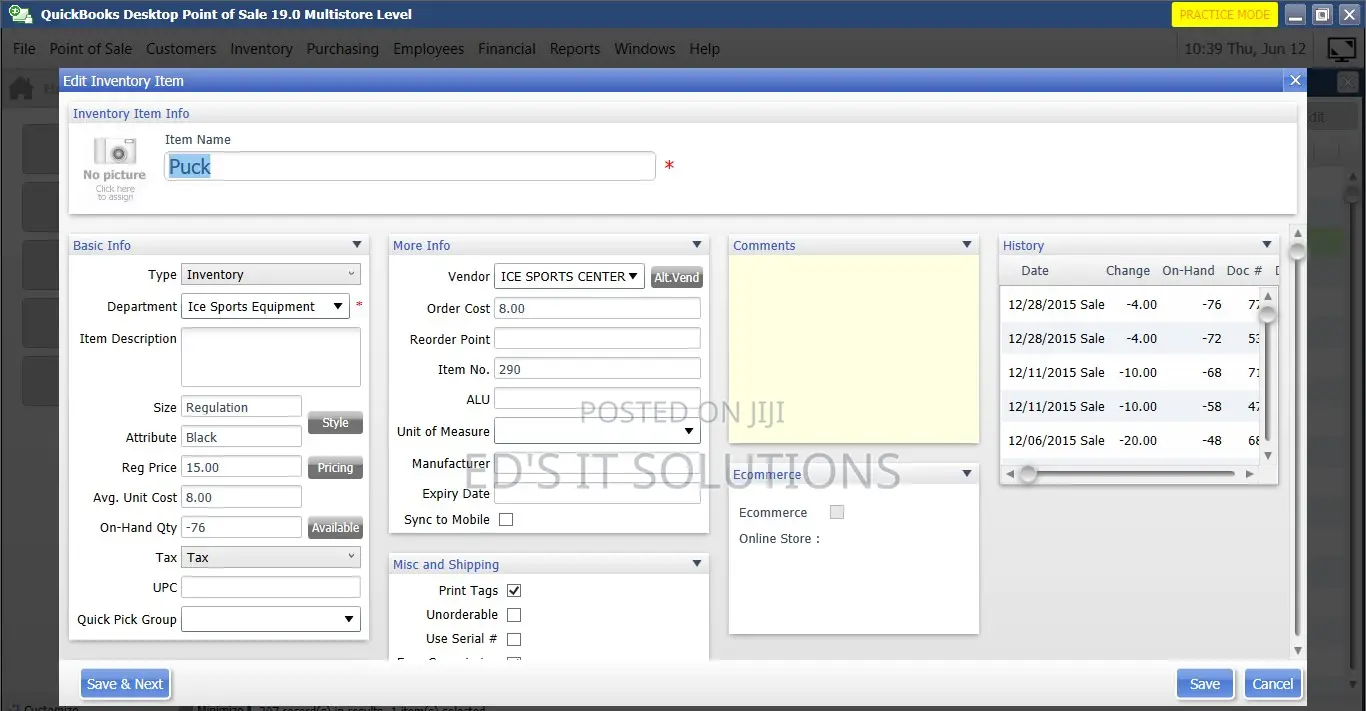Click the History vertical scrollbar thumb
The width and height of the screenshot is (1366, 711).
(1268, 315)
